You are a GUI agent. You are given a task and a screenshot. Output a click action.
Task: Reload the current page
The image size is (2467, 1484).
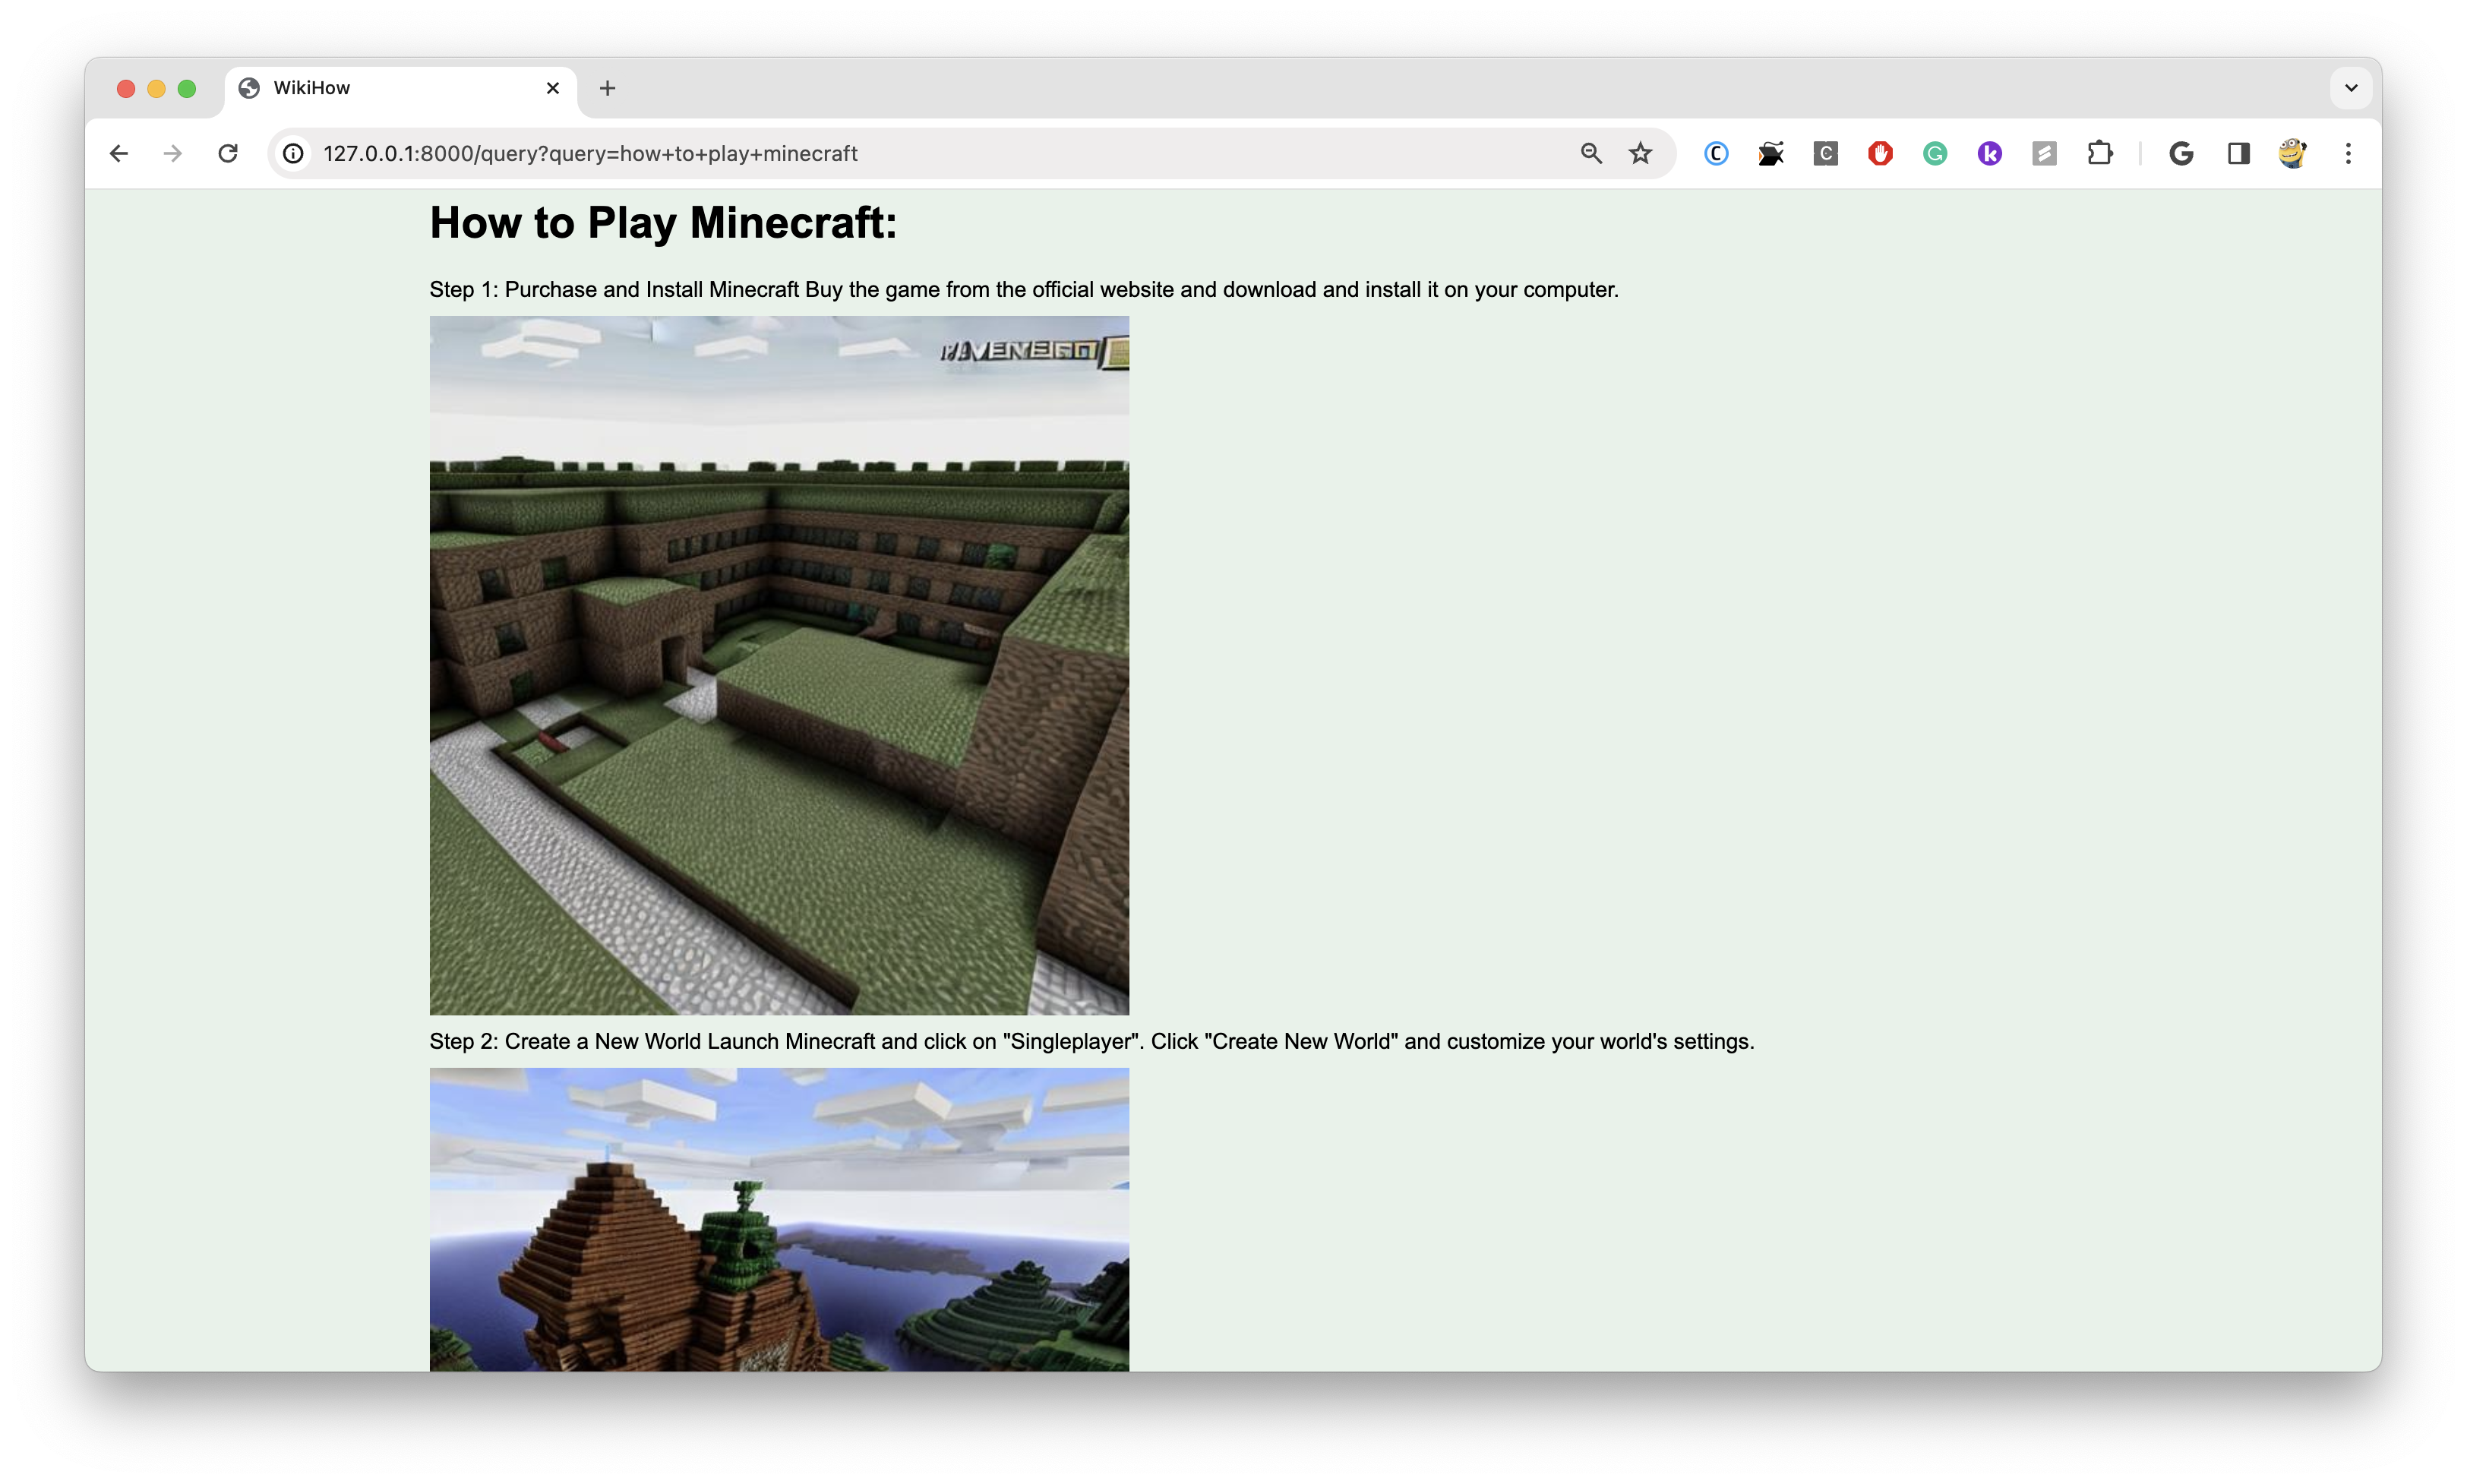pos(228,153)
